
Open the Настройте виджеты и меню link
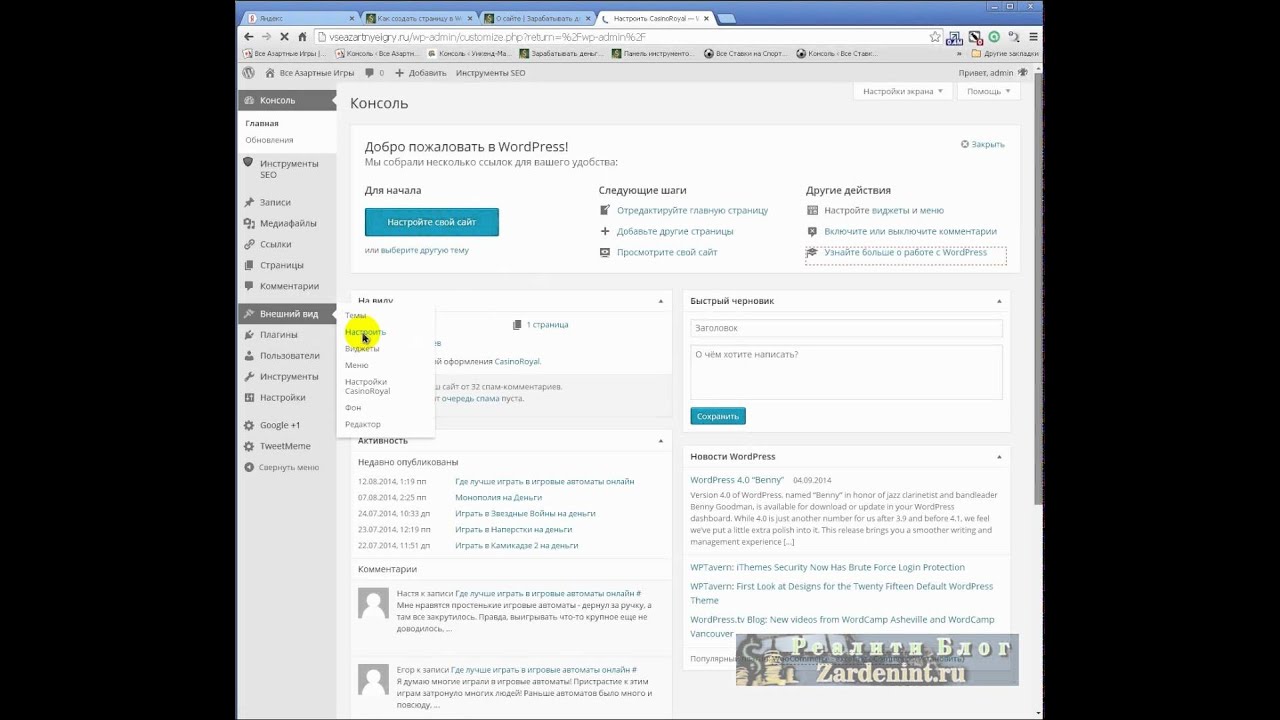coord(884,210)
